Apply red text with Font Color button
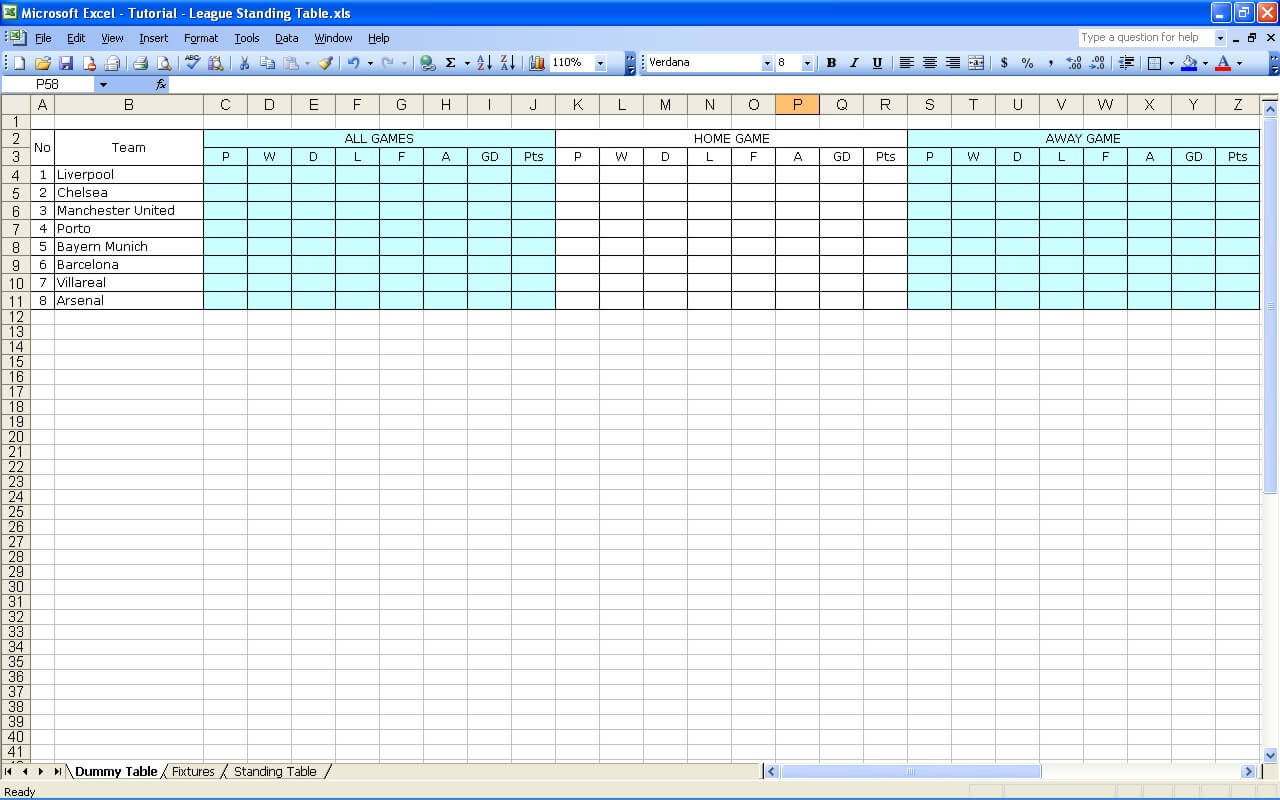This screenshot has height=800, width=1280. 1223,63
